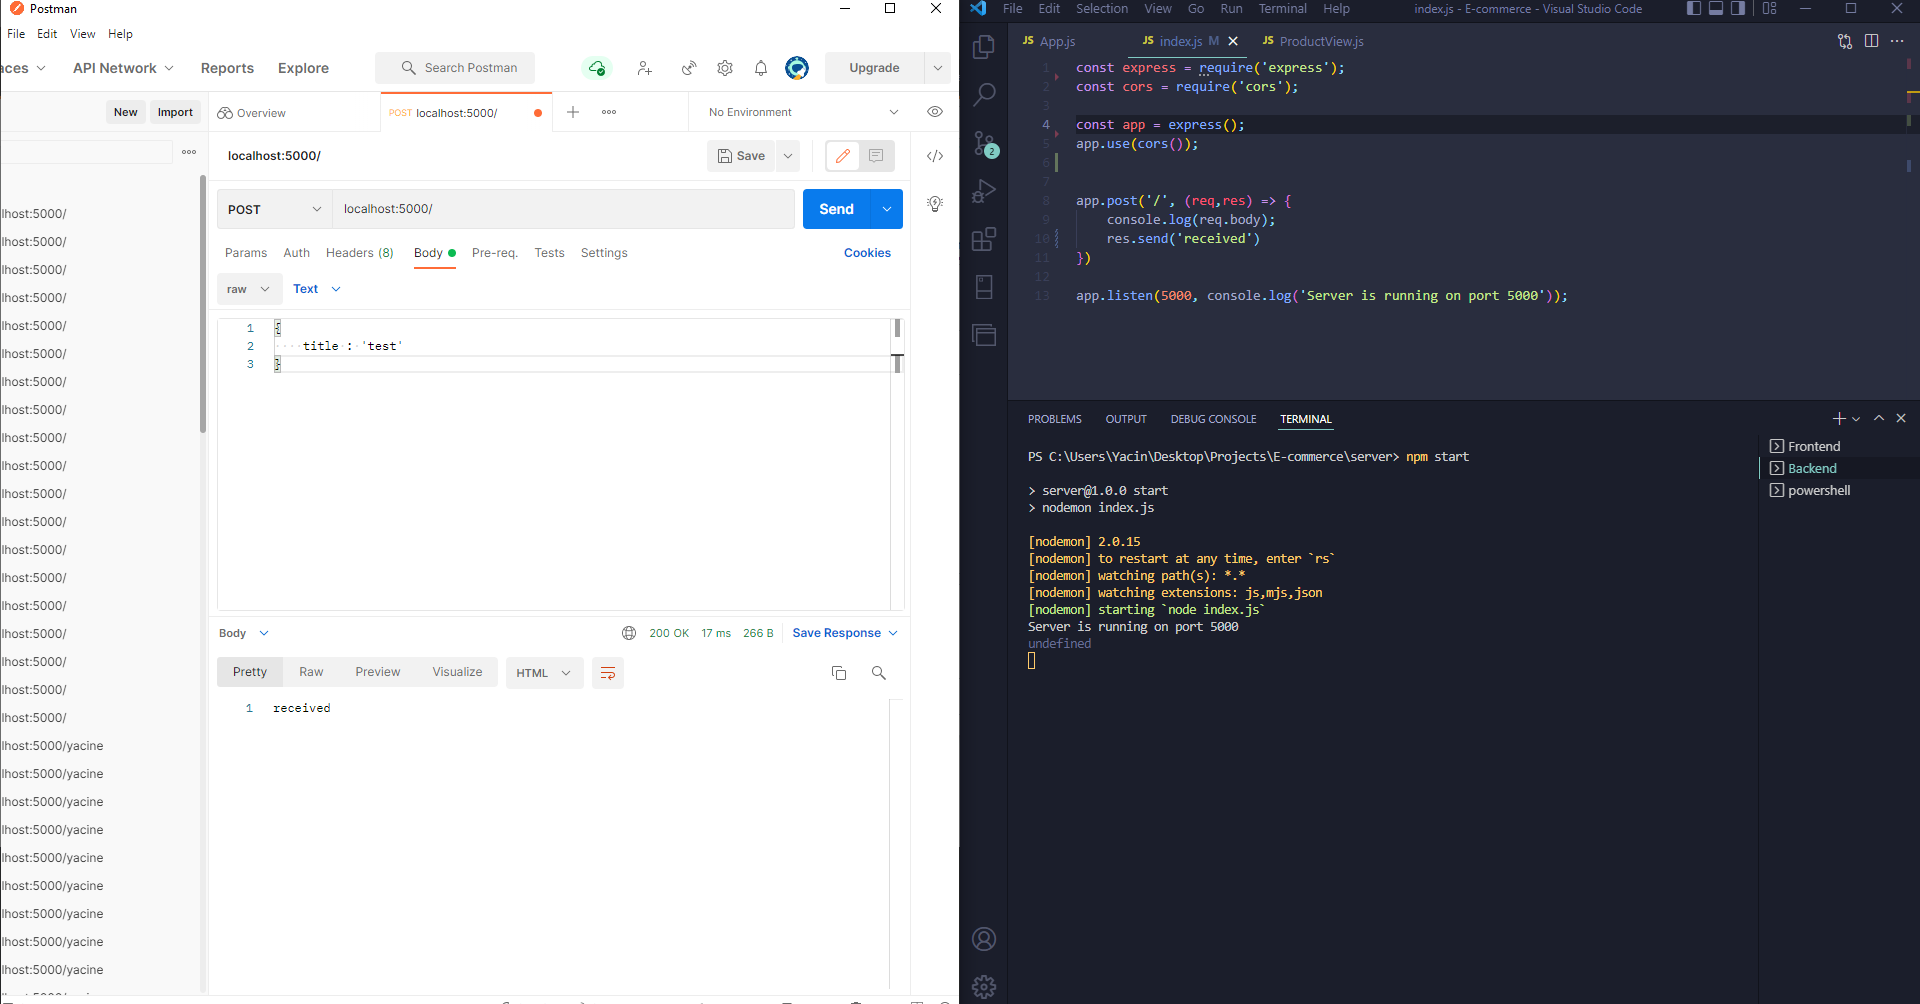The image size is (1920, 1004).
Task: Click network globe icon beside status
Action: click(x=629, y=633)
